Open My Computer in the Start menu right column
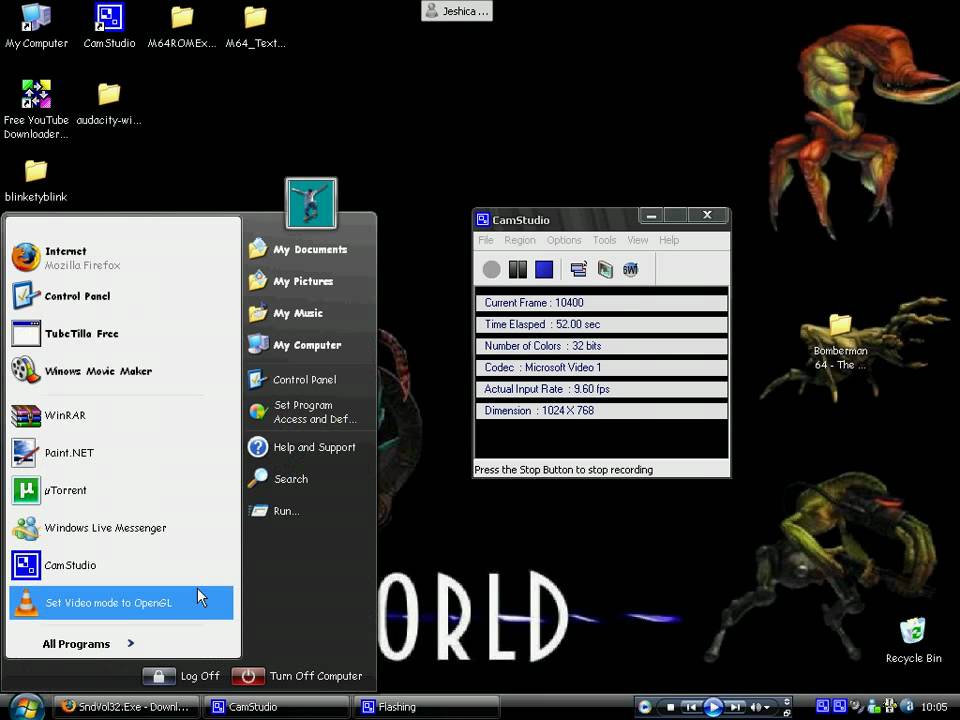 (309, 345)
